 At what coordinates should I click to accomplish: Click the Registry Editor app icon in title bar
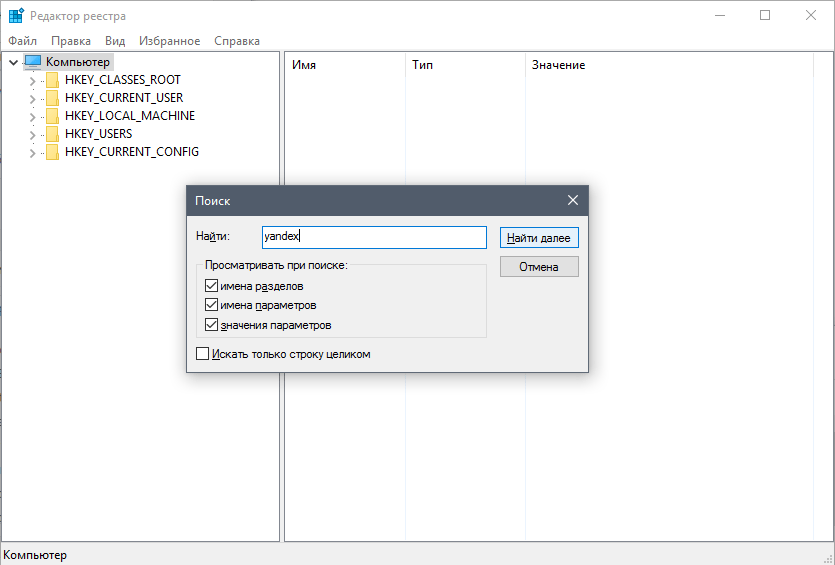pos(16,16)
